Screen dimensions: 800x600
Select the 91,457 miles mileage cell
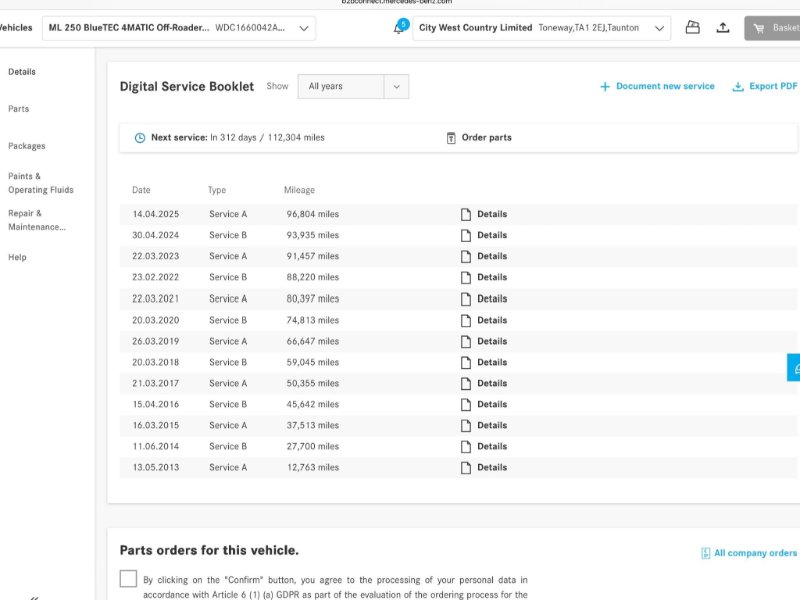(x=313, y=256)
